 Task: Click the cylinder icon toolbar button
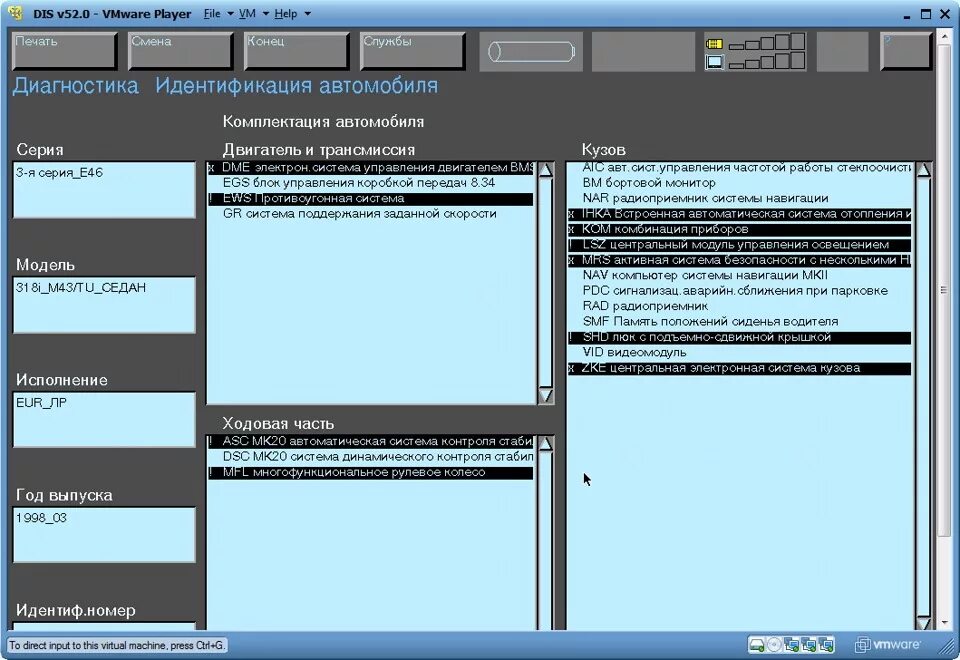(531, 51)
